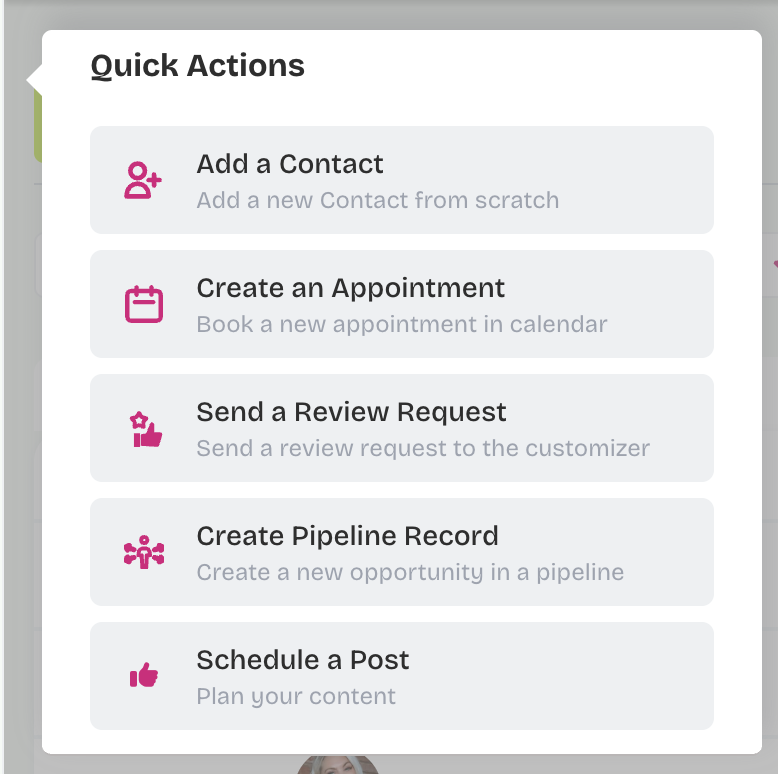Click the thumbs-up Schedule Post icon
The width and height of the screenshot is (778, 774).
(x=144, y=676)
